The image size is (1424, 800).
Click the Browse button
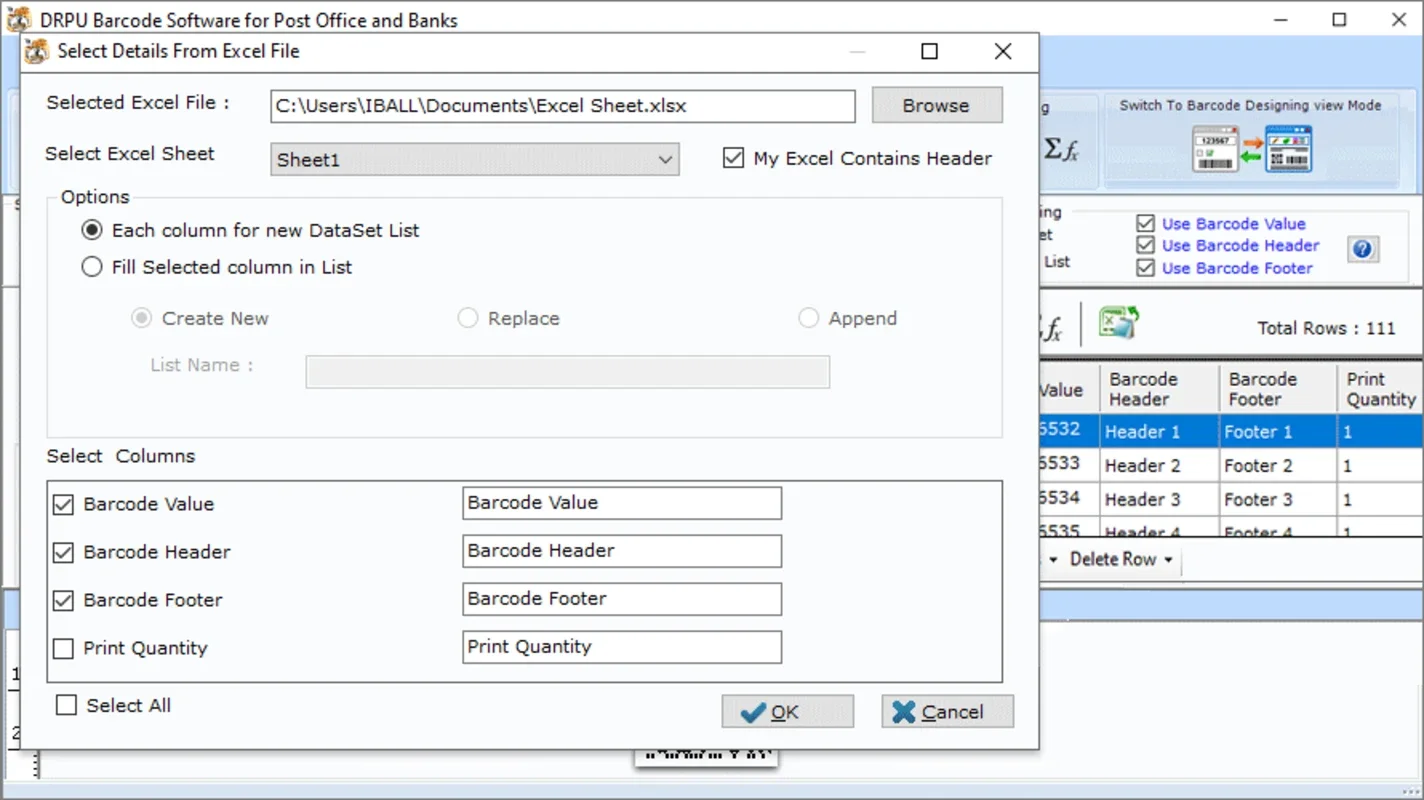tap(937, 105)
